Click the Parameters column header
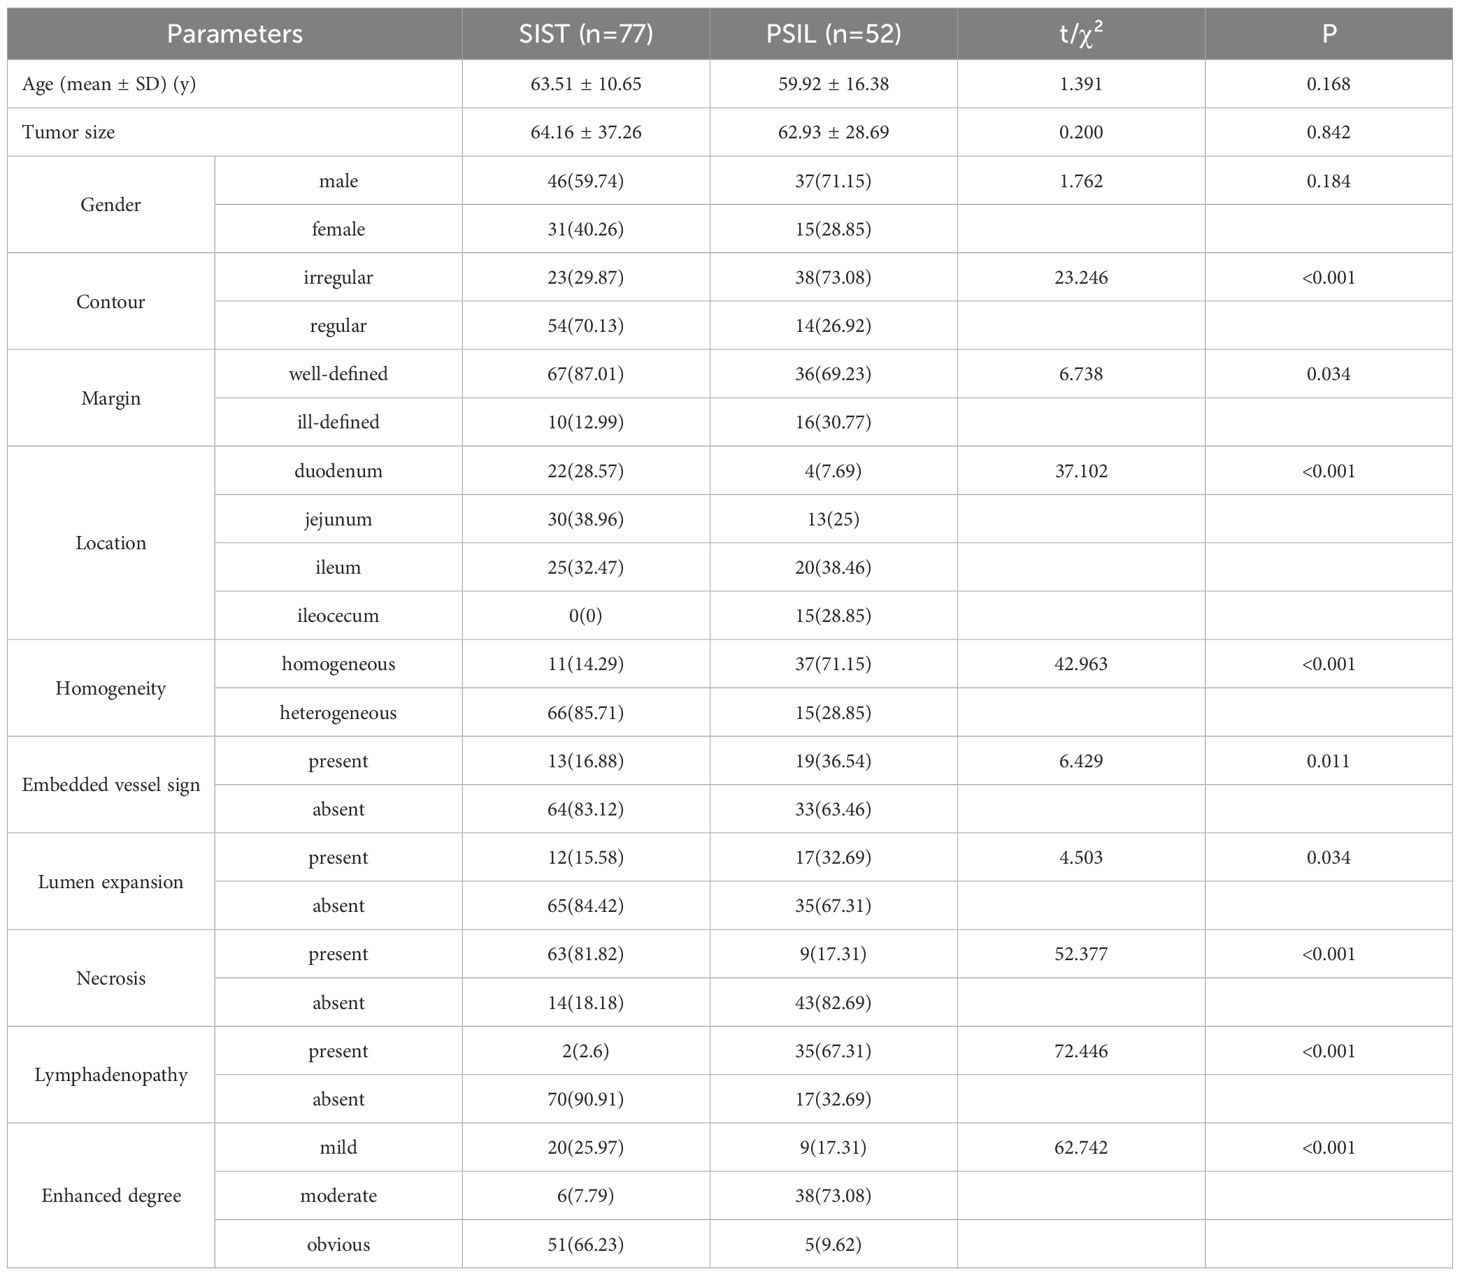The width and height of the screenshot is (1460, 1276). (234, 34)
